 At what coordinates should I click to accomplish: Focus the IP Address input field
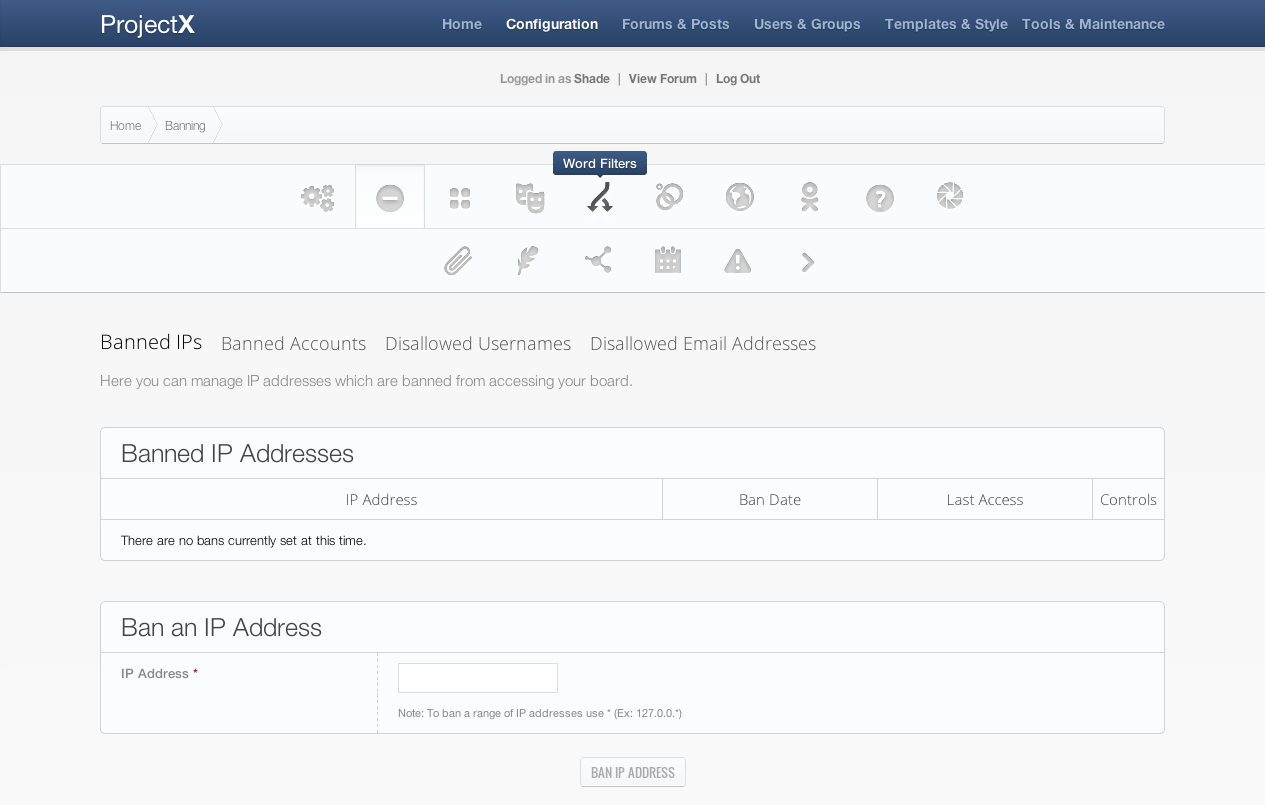tap(478, 678)
